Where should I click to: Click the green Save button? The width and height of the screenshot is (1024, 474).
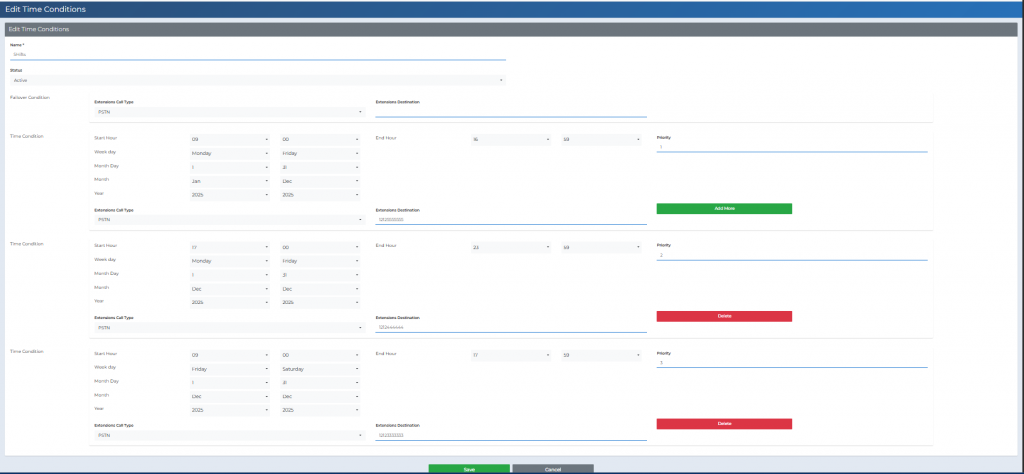coord(468,468)
